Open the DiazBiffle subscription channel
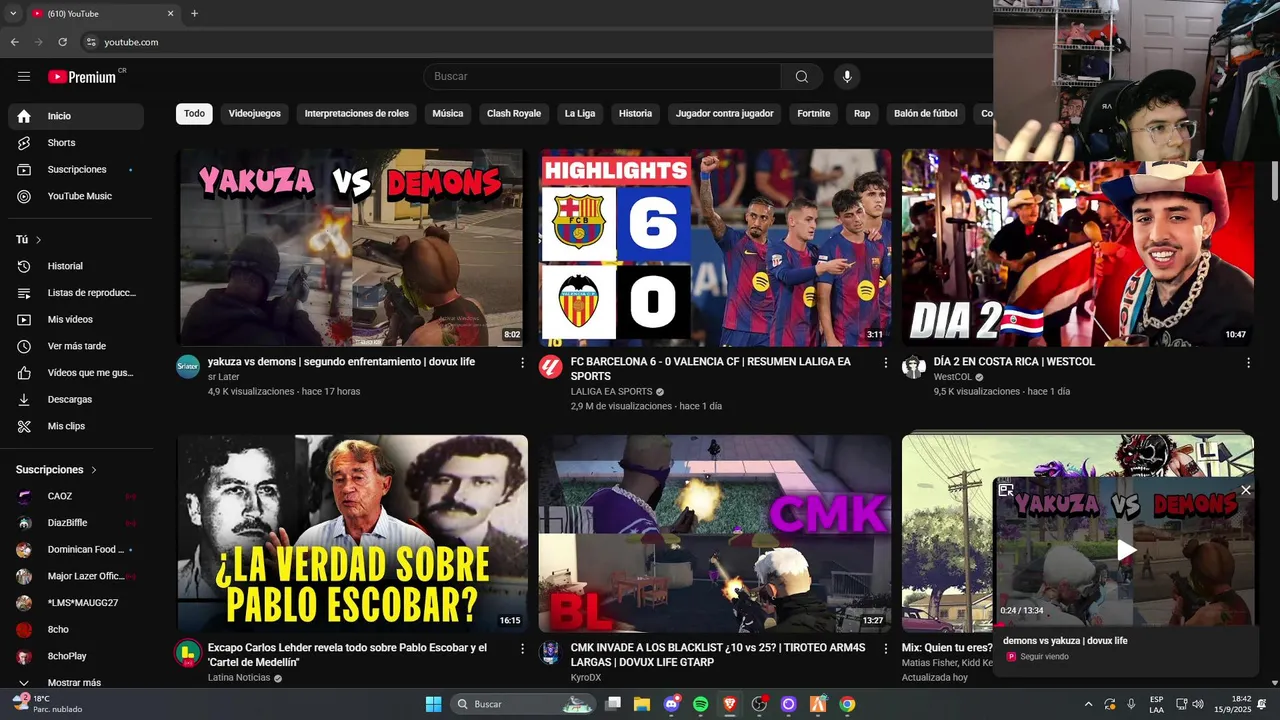 (76, 523)
